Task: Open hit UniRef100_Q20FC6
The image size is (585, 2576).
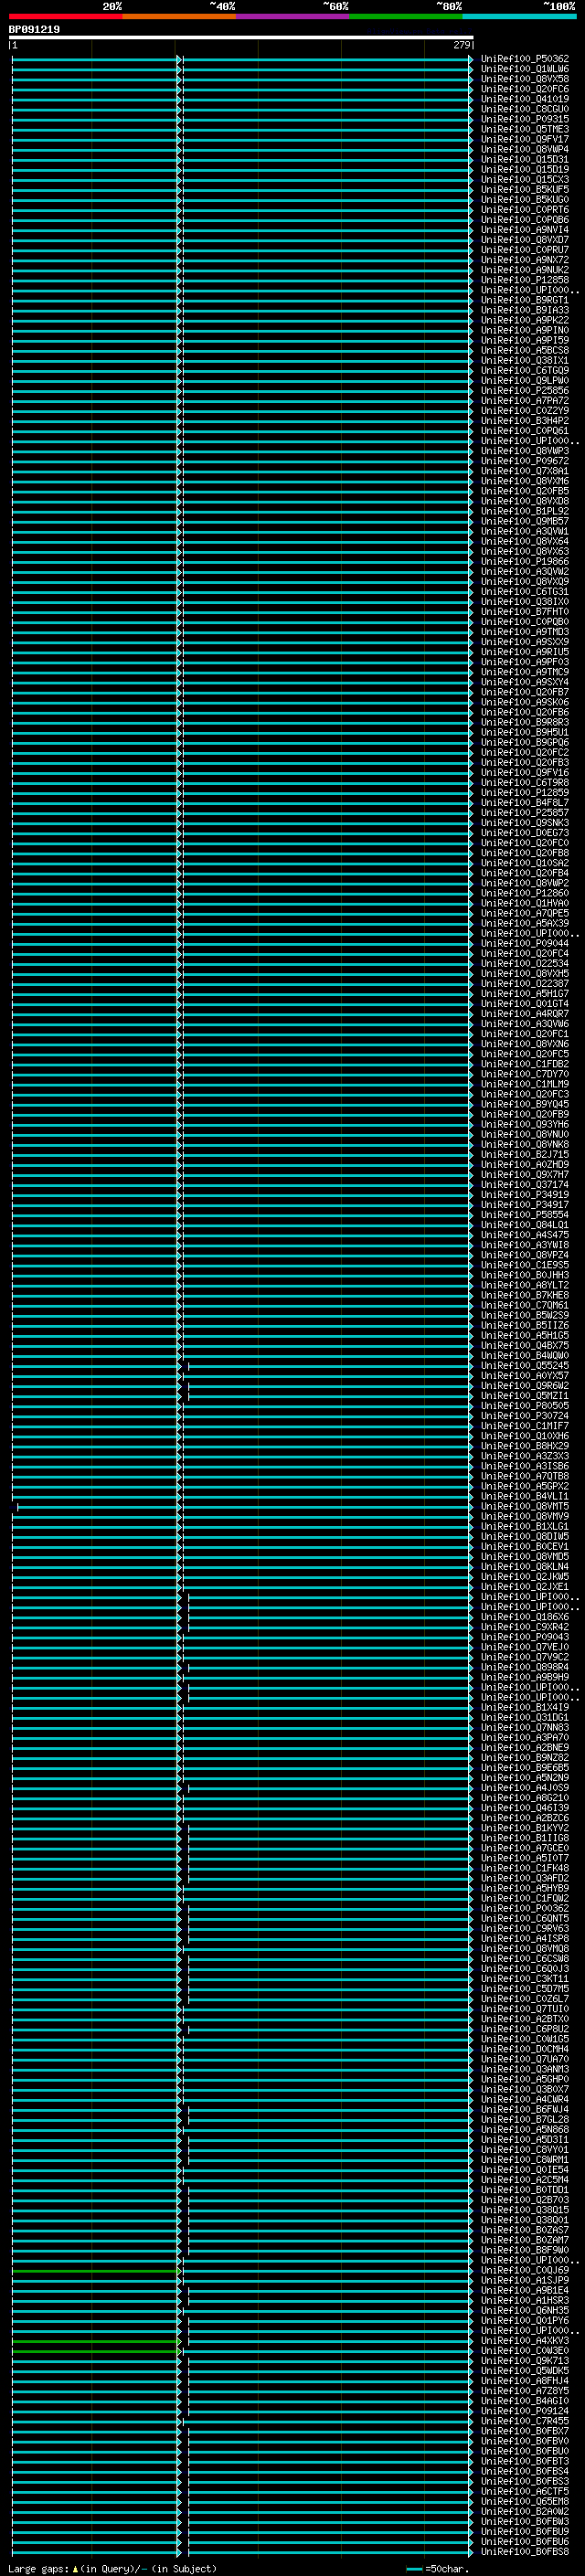Action: click(x=525, y=89)
